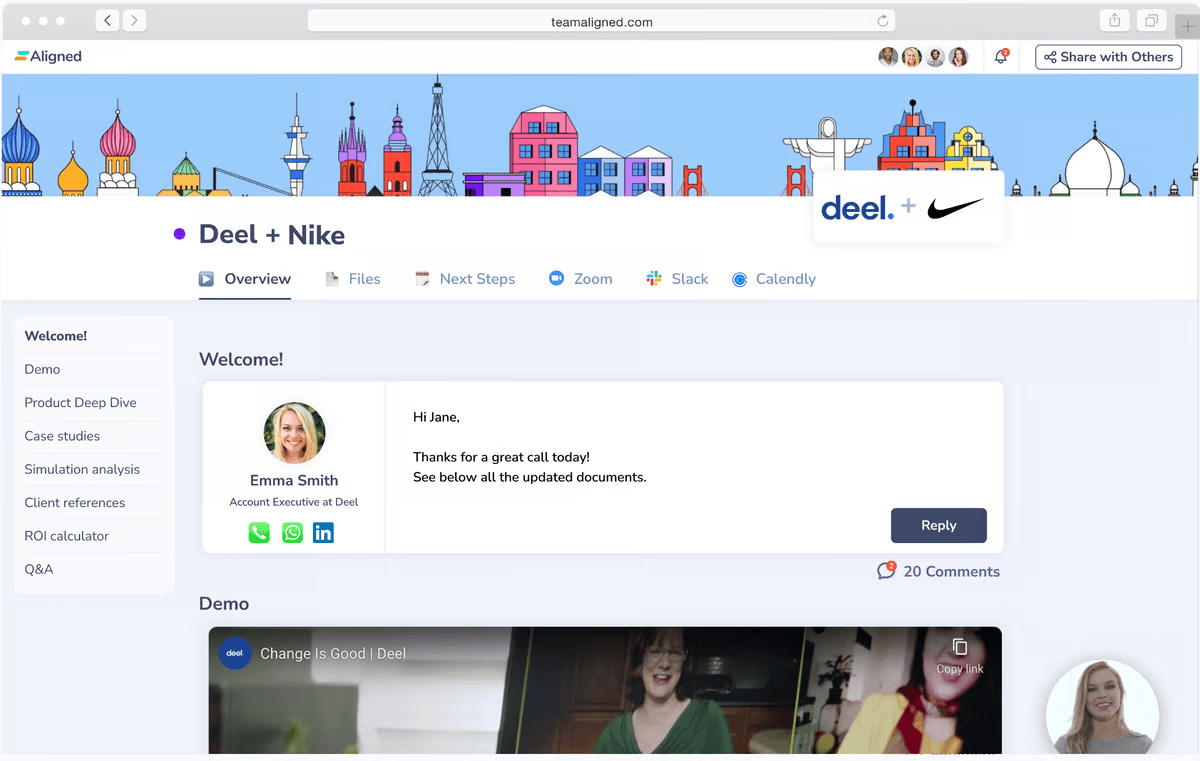
Task: Open the Slack tab
Action: pyautogui.click(x=677, y=279)
